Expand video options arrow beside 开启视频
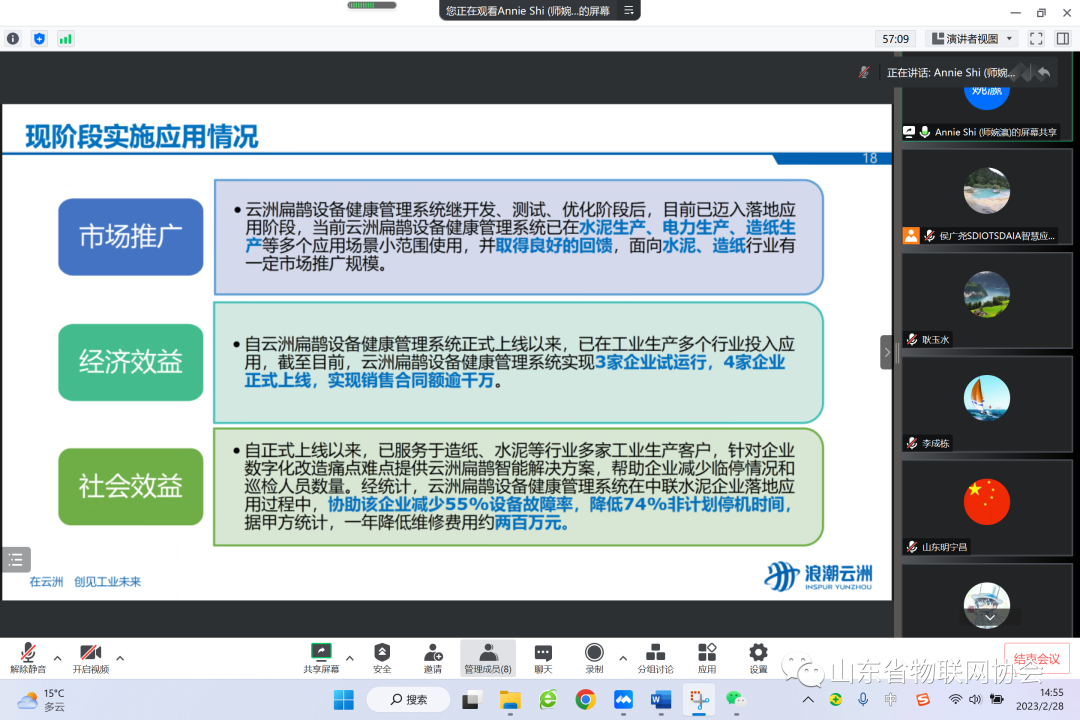The height and width of the screenshot is (720, 1080). (x=120, y=658)
